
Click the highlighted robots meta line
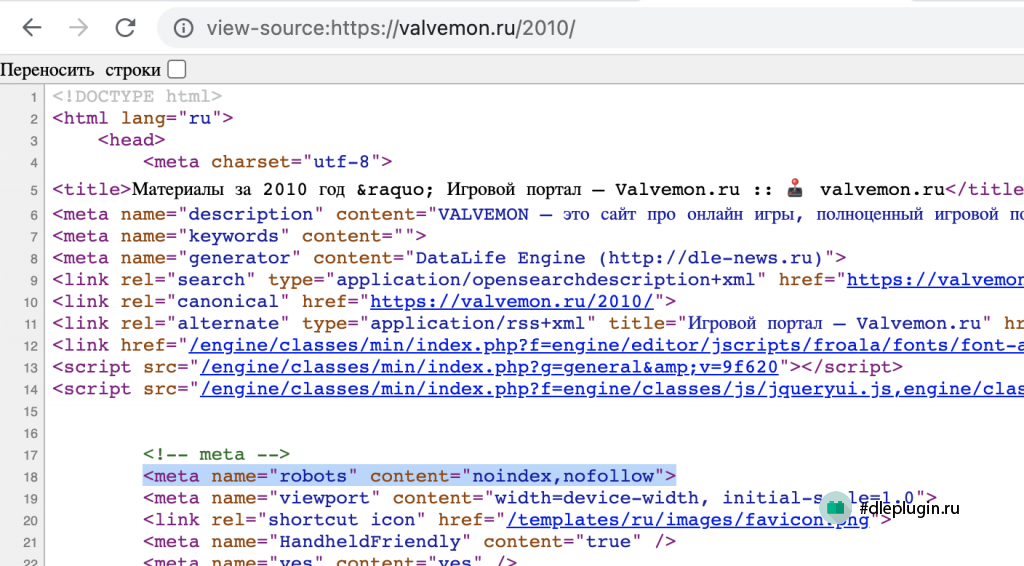click(409, 476)
